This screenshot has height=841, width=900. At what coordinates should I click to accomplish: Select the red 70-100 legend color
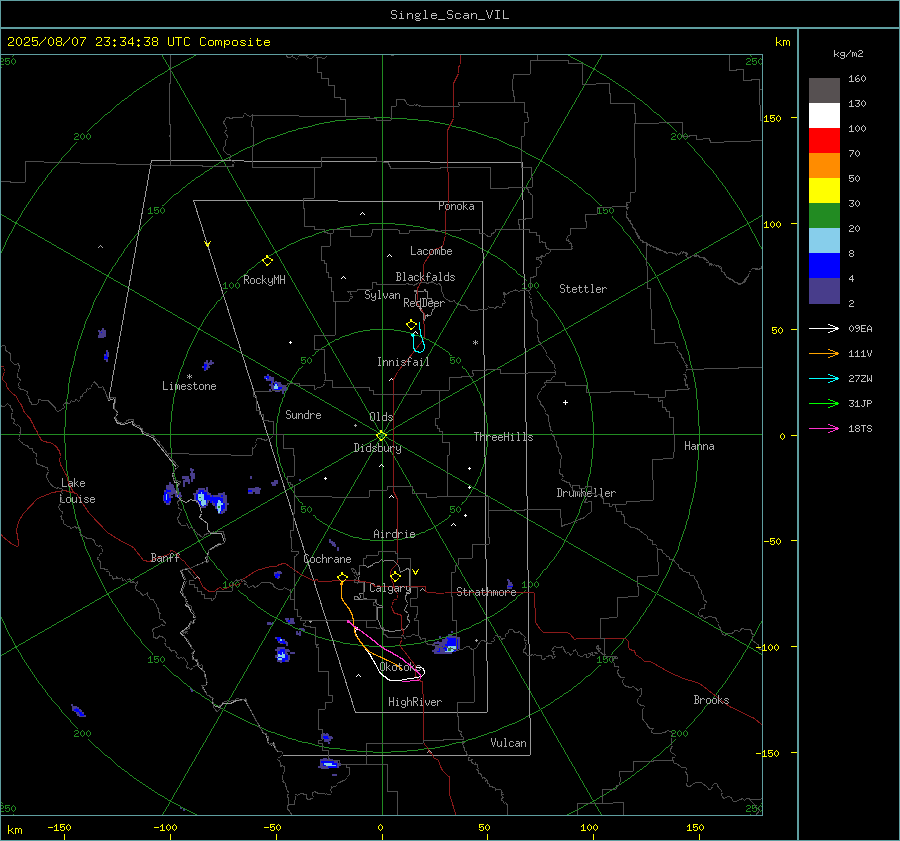[x=824, y=141]
